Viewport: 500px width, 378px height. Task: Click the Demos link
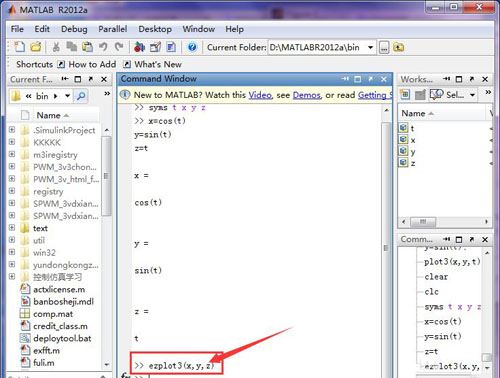click(x=306, y=95)
